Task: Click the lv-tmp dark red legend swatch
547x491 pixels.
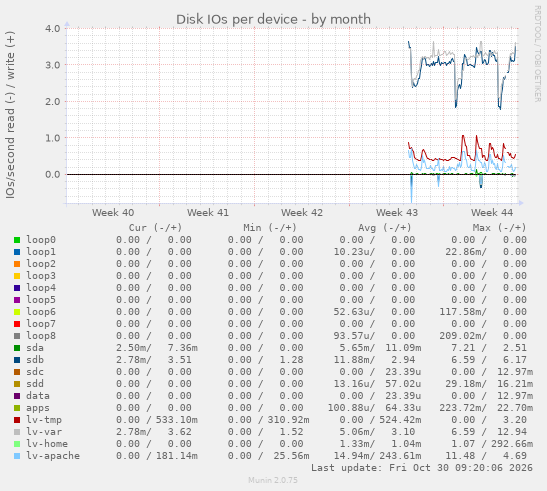Action: [17, 420]
